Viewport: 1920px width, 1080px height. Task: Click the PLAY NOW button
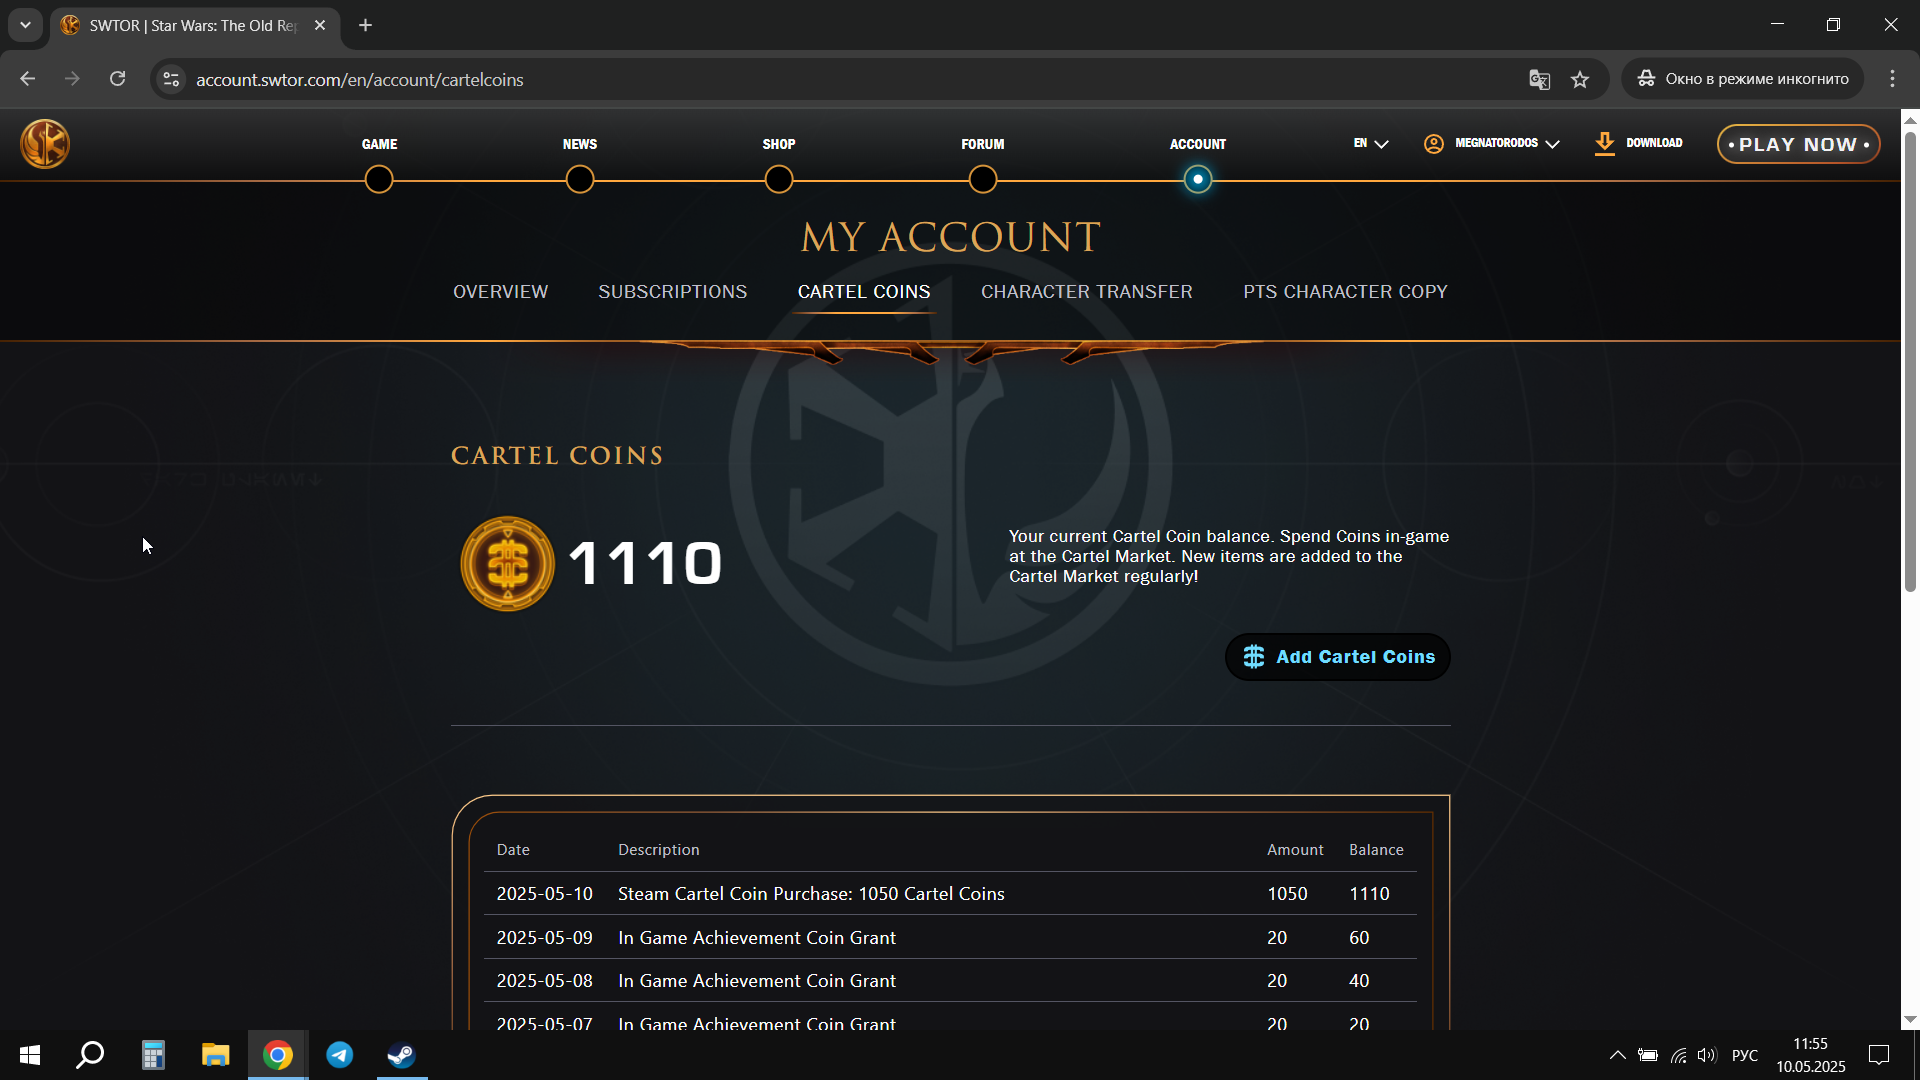1798,144
